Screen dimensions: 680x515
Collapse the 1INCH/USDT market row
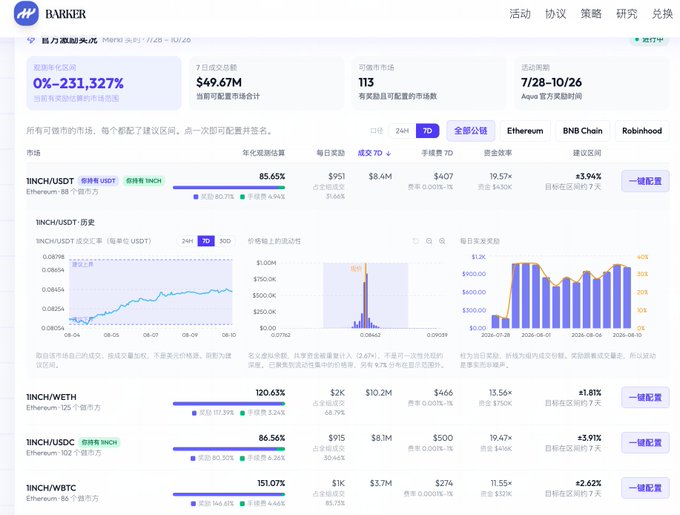coord(347,185)
